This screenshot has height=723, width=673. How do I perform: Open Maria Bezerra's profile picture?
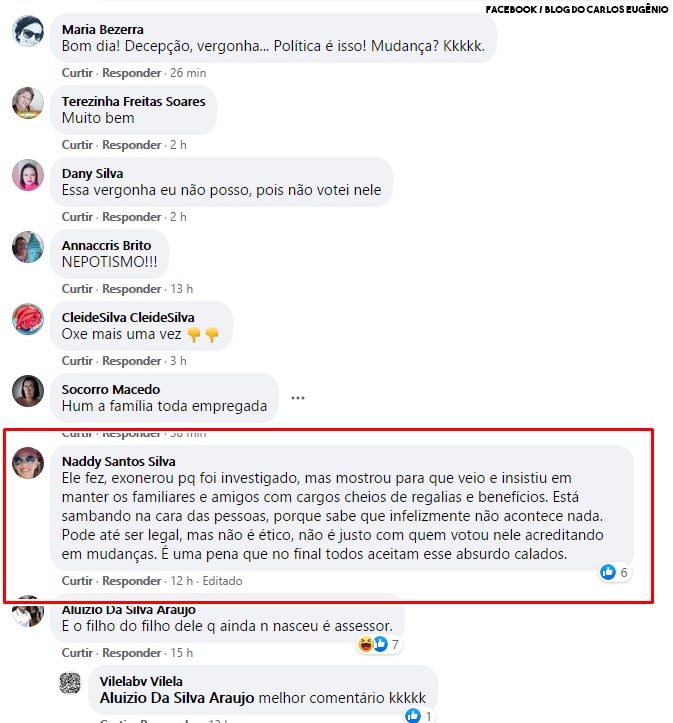coord(28,31)
